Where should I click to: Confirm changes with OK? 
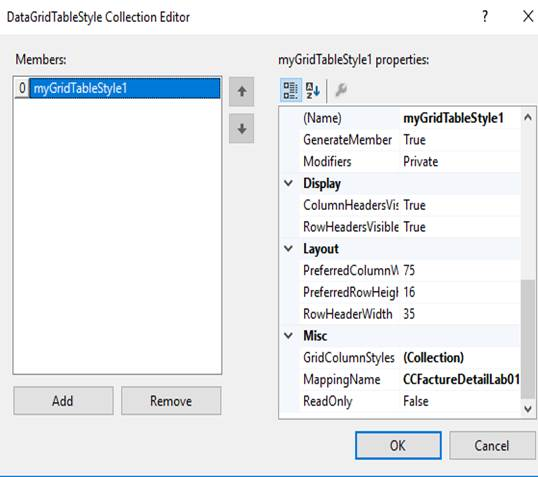pyautogui.click(x=398, y=445)
